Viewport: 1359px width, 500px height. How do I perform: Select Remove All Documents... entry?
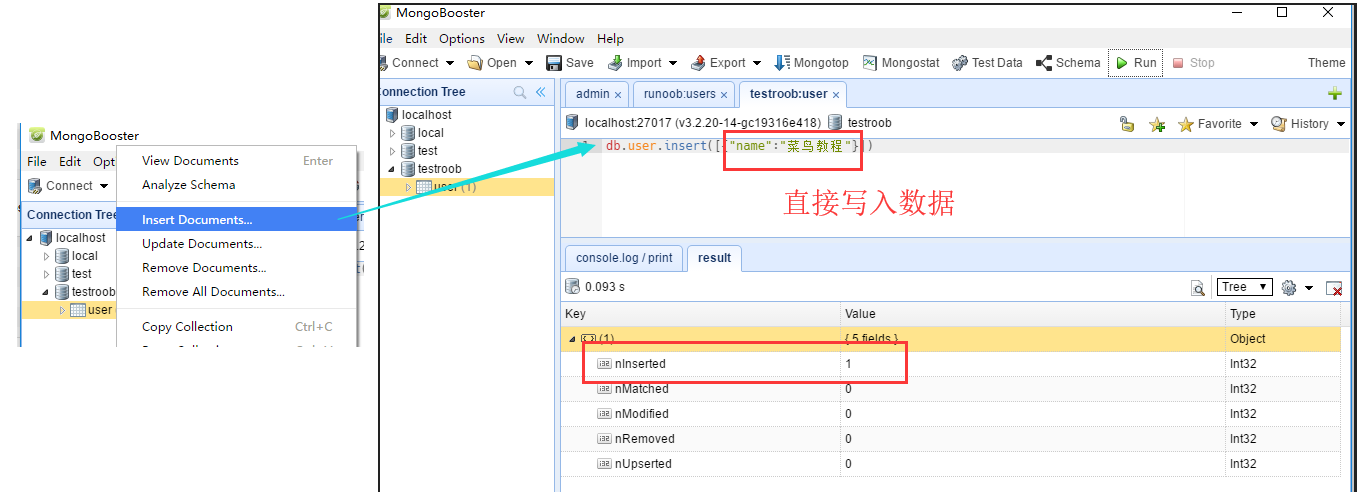coord(237,291)
